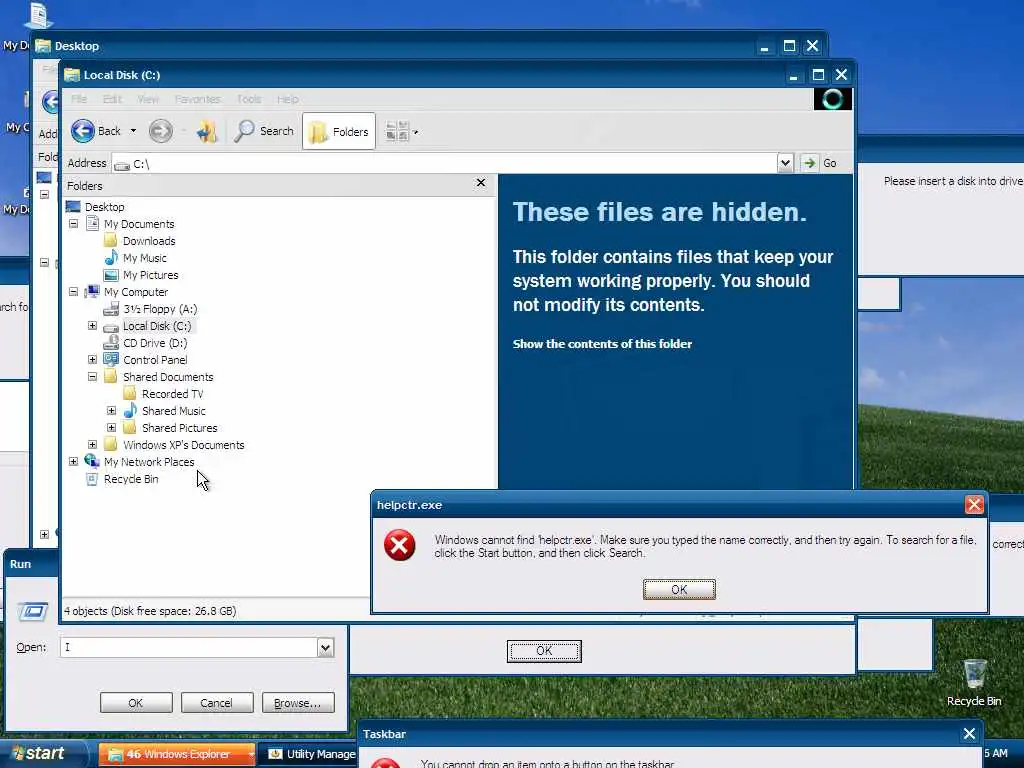1024x768 pixels.
Task: Switch to Utility Manager taskbar button
Action: coord(308,754)
